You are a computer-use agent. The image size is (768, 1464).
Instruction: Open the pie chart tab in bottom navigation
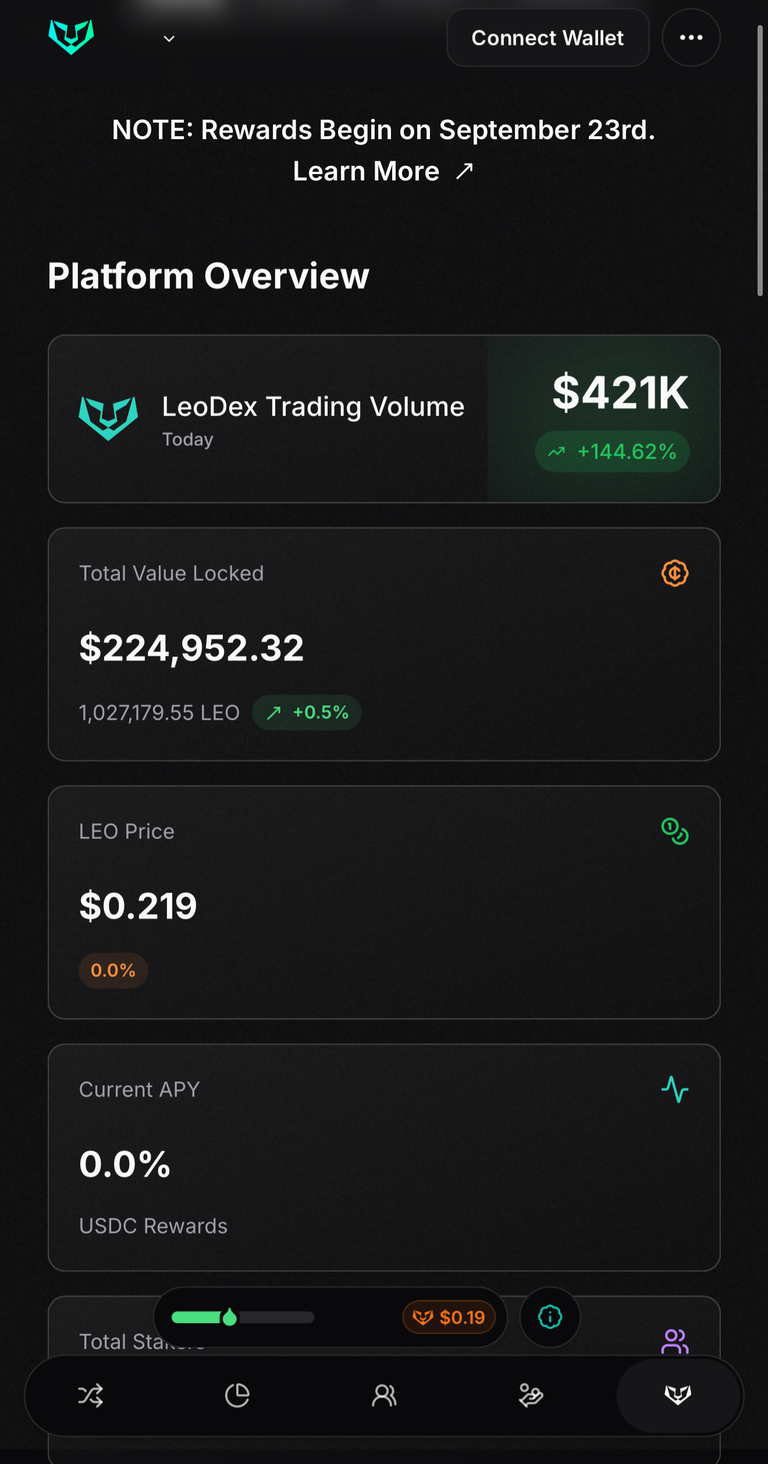coord(237,1395)
